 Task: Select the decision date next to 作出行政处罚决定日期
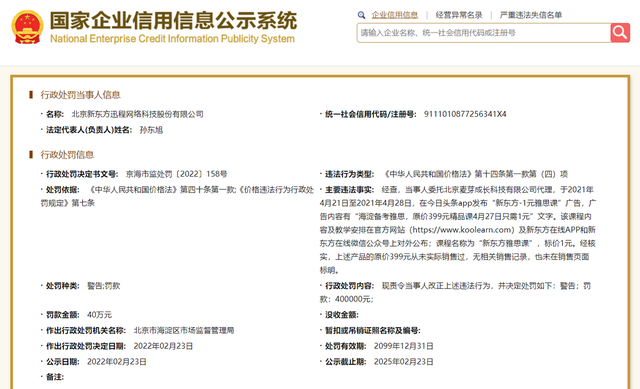click(x=163, y=346)
